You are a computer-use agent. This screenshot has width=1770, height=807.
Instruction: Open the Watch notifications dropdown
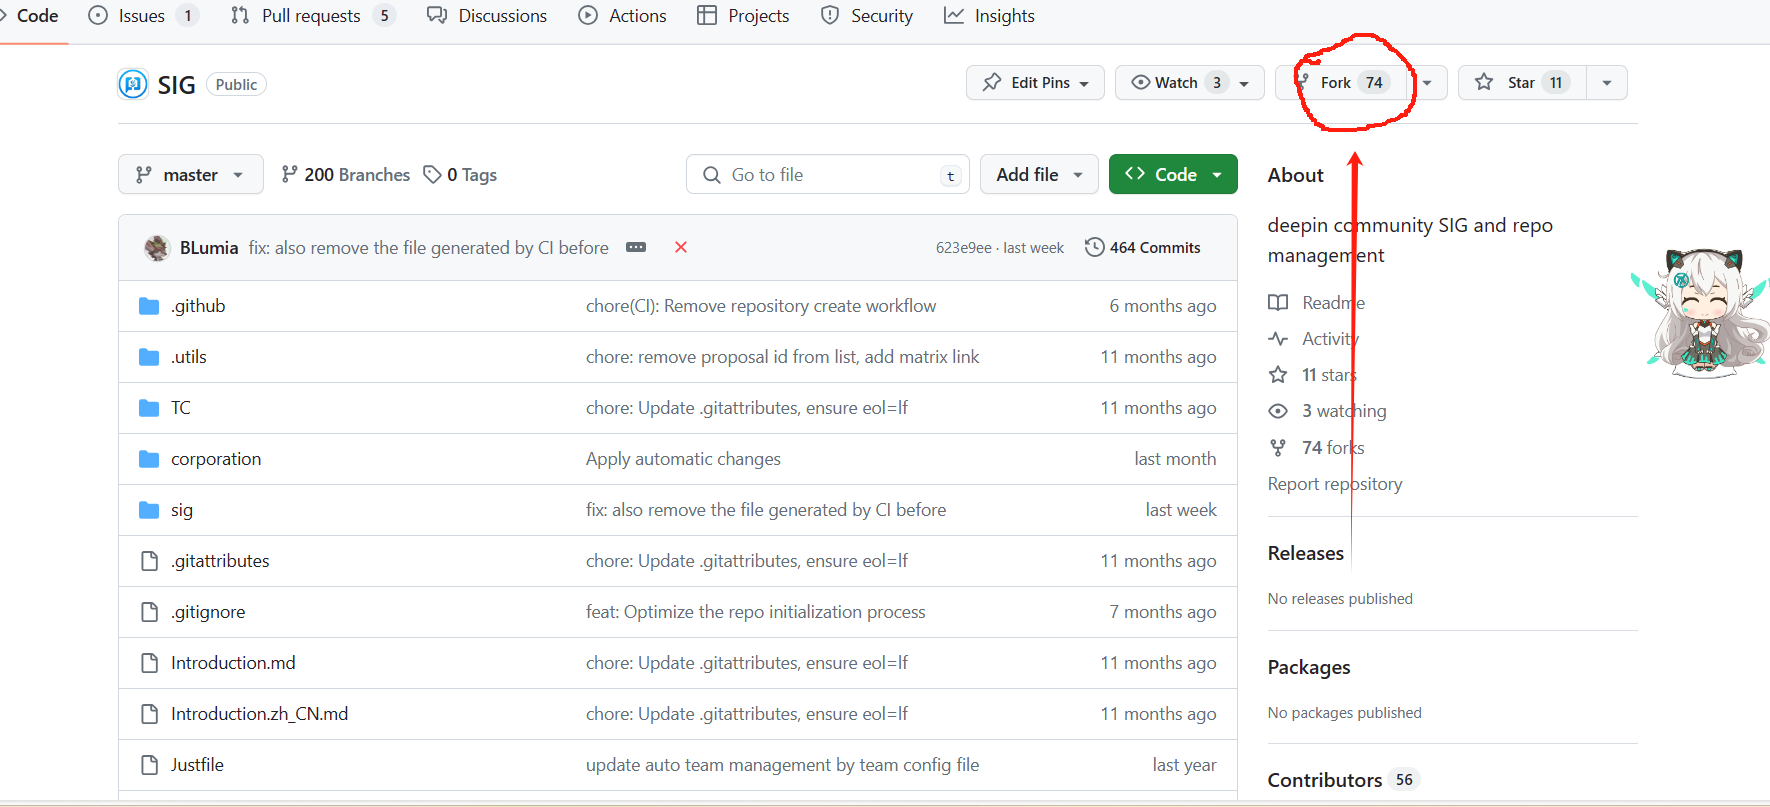point(1190,82)
